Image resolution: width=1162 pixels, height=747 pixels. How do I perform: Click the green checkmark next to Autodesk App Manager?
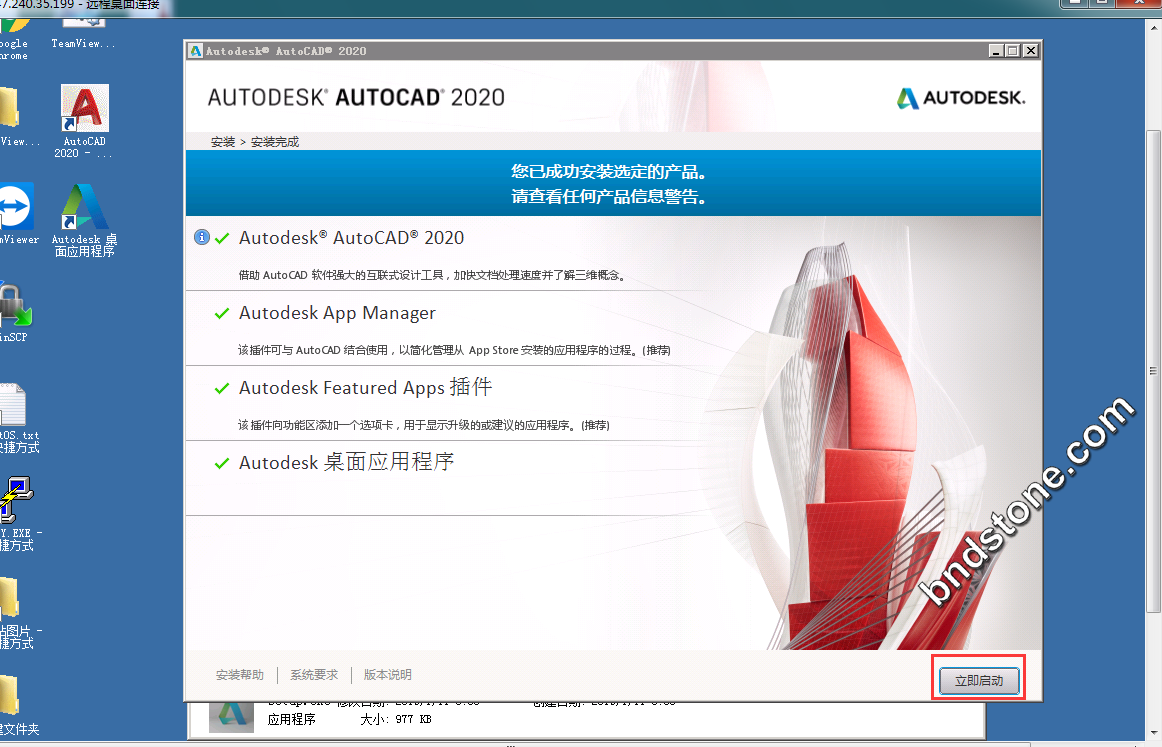click(x=222, y=314)
